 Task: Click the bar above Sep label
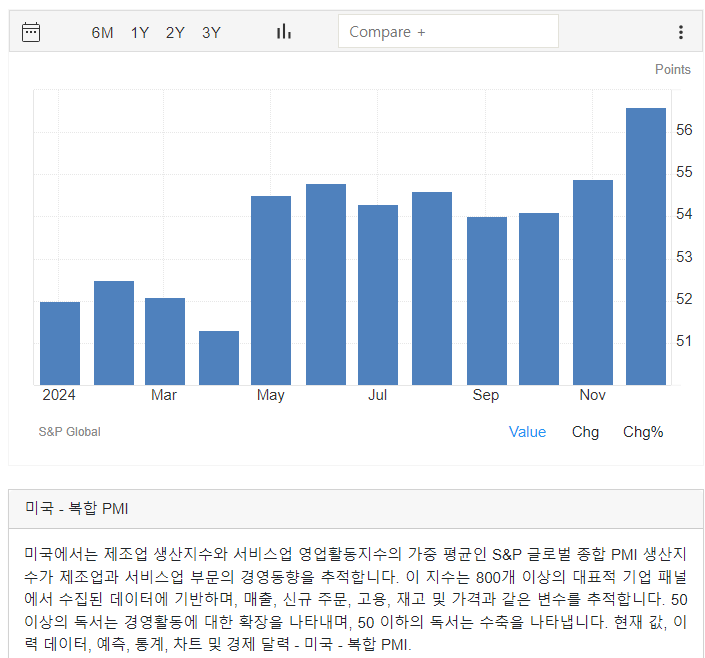[x=487, y=301]
